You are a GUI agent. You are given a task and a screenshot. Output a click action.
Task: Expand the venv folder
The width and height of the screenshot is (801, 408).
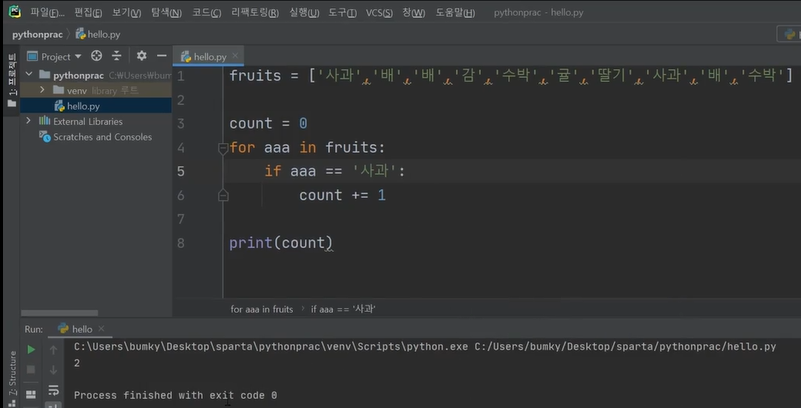[42, 90]
